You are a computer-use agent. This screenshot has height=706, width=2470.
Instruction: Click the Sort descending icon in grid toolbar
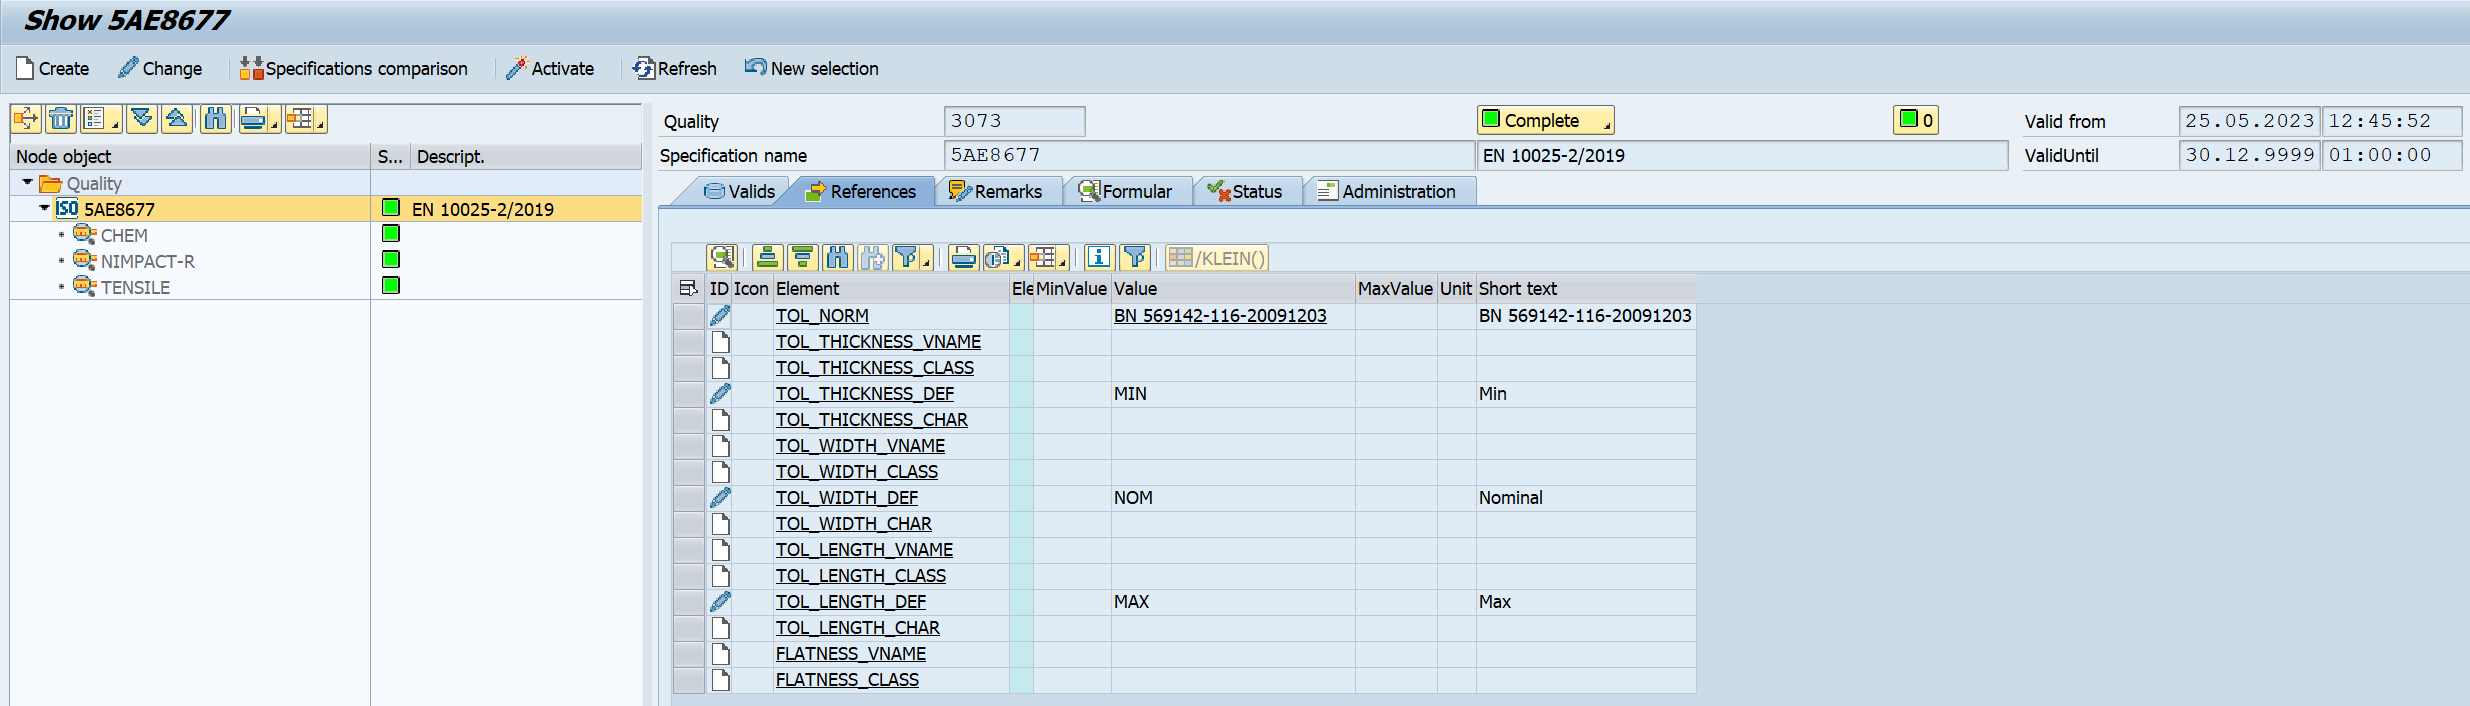pyautogui.click(x=802, y=258)
